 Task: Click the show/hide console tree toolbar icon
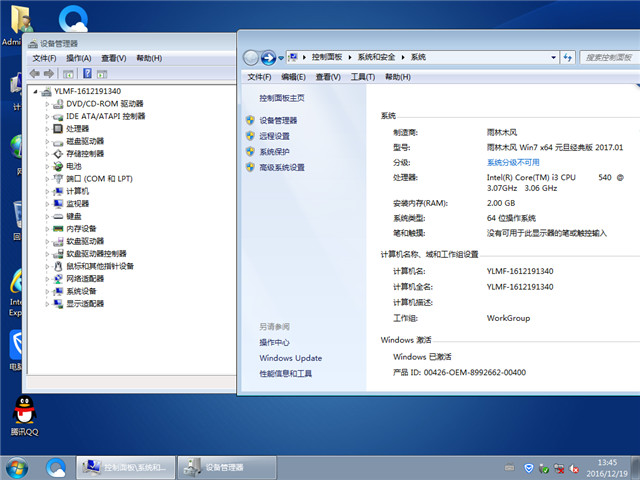pyautogui.click(x=68, y=74)
